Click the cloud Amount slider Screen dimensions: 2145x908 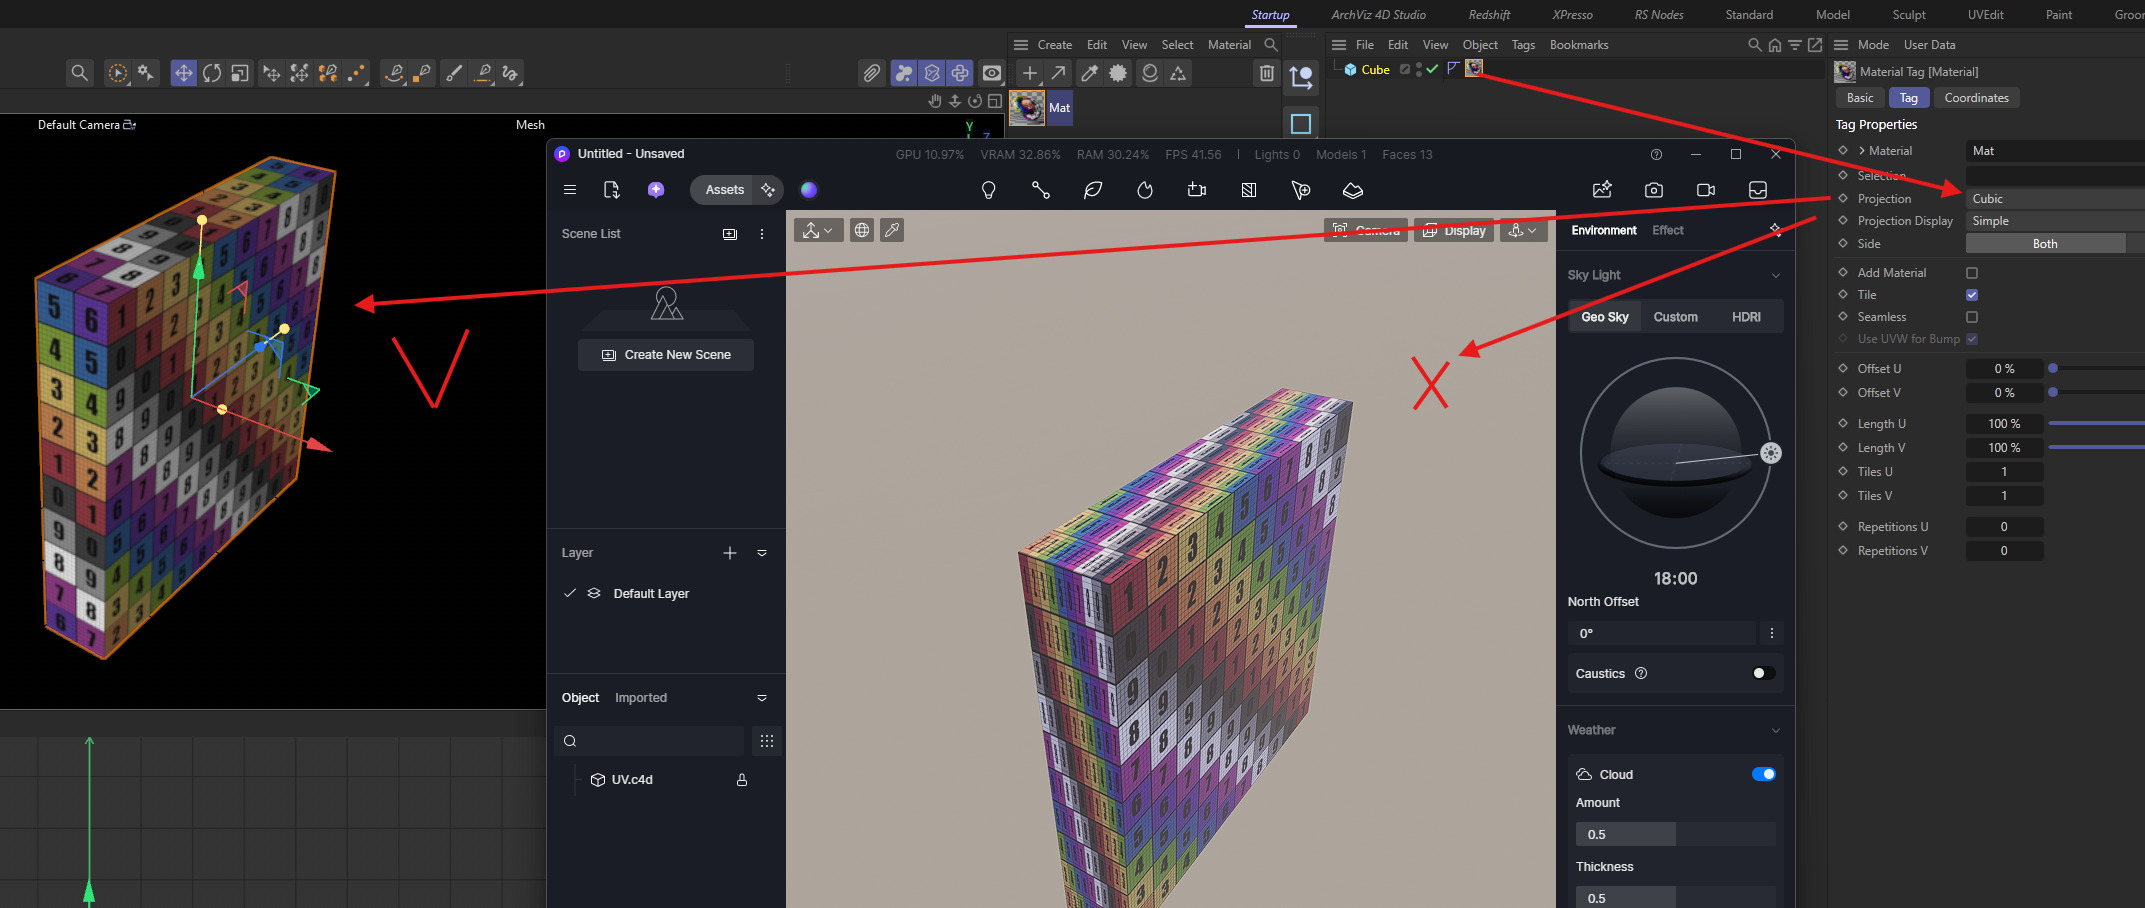tap(1675, 834)
